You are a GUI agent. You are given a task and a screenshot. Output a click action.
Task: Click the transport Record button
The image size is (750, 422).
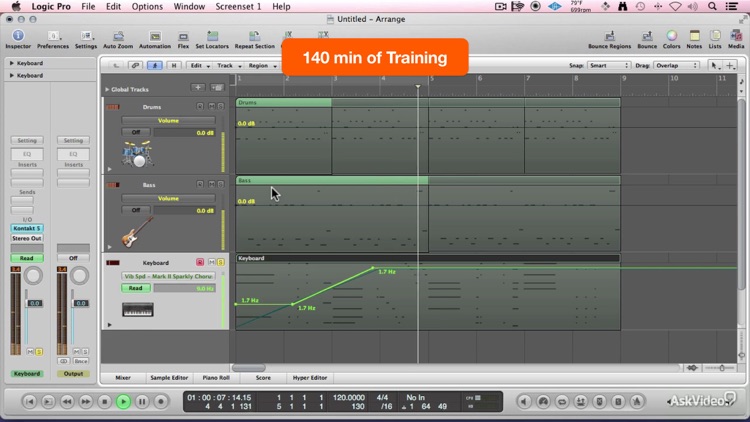161,401
